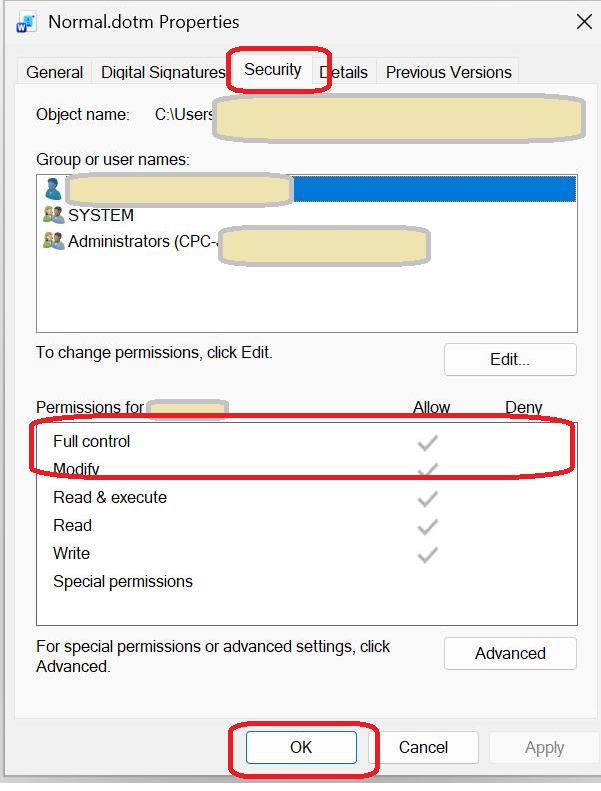Click the Full control allow checkmark
Screen dimensions: 601x791
427,443
